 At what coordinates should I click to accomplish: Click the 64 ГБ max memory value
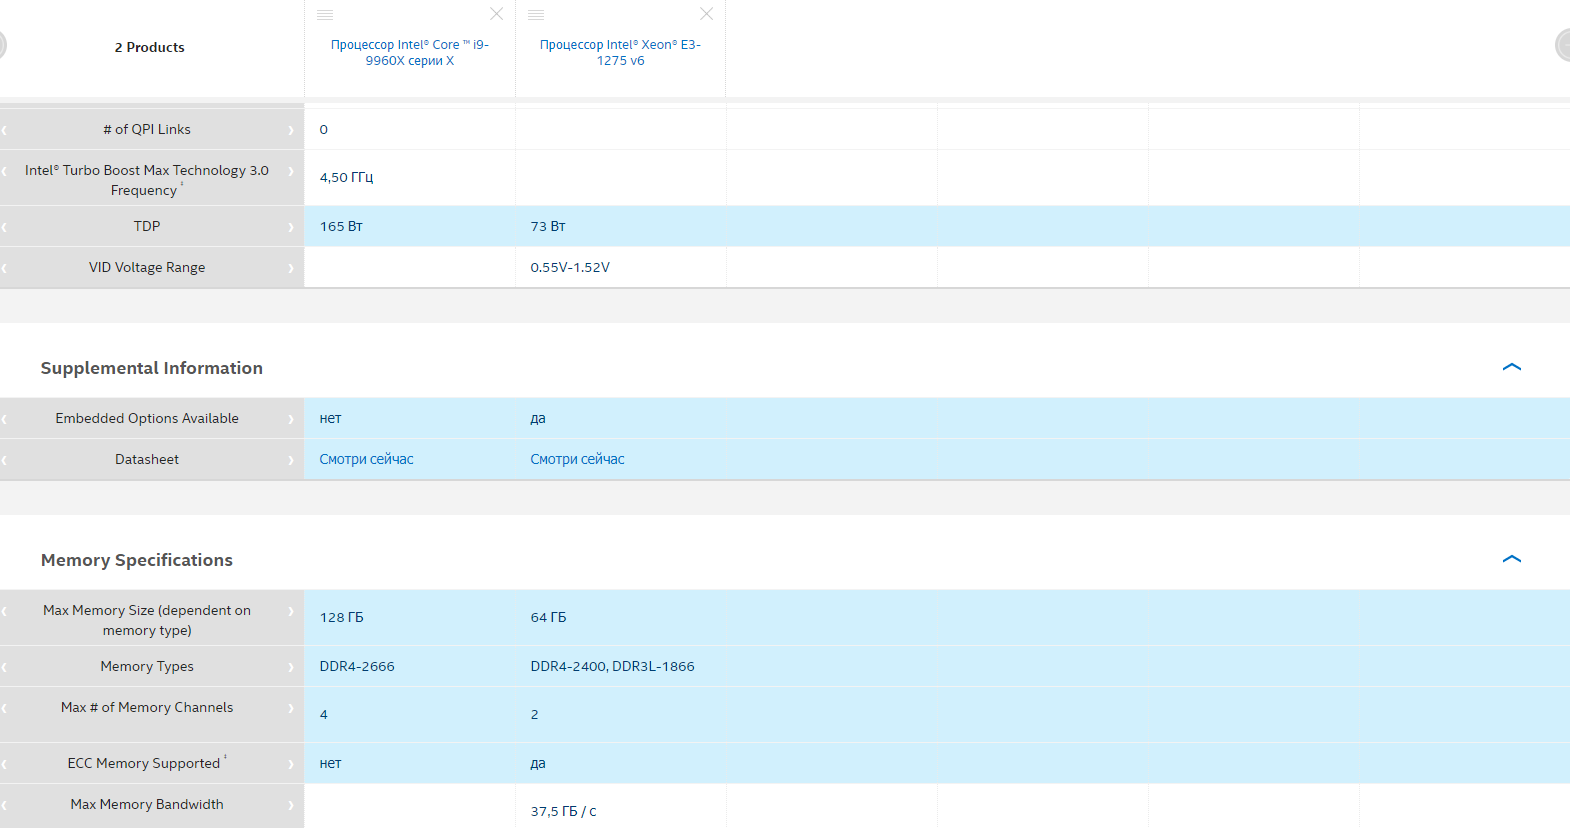(548, 617)
